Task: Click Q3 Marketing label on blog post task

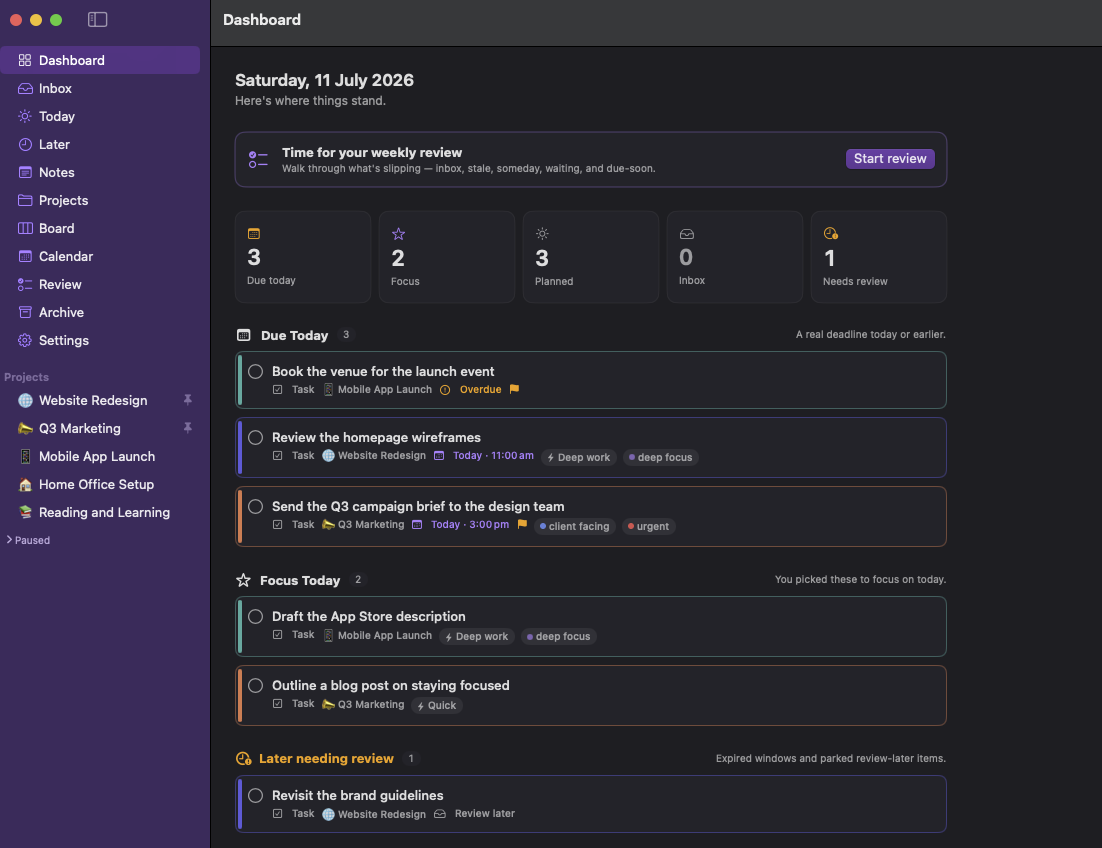Action: [x=371, y=704]
